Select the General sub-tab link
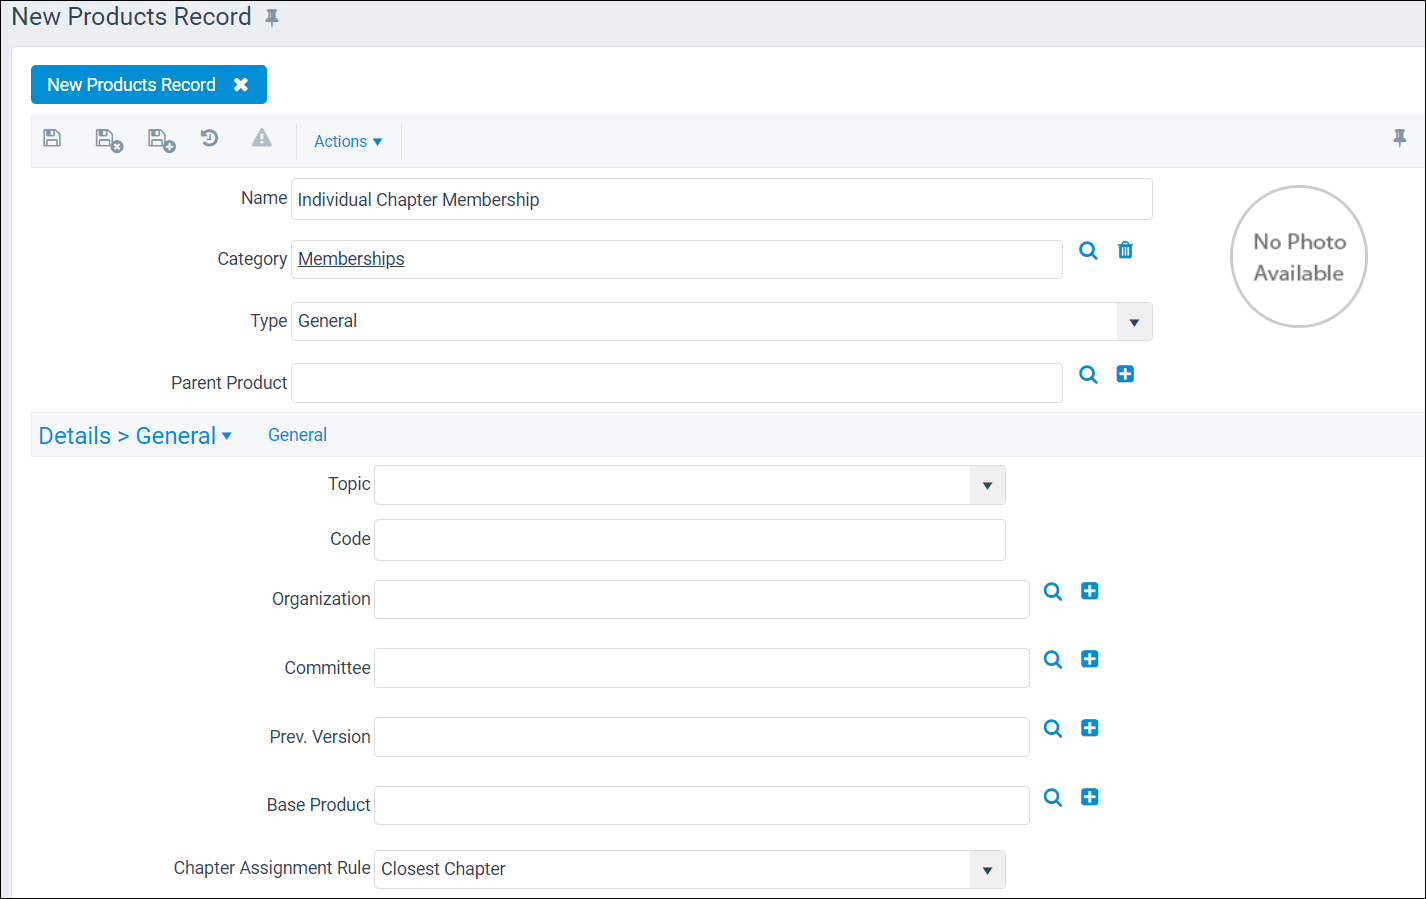Screen dimensions: 1426x899 pos(297,435)
